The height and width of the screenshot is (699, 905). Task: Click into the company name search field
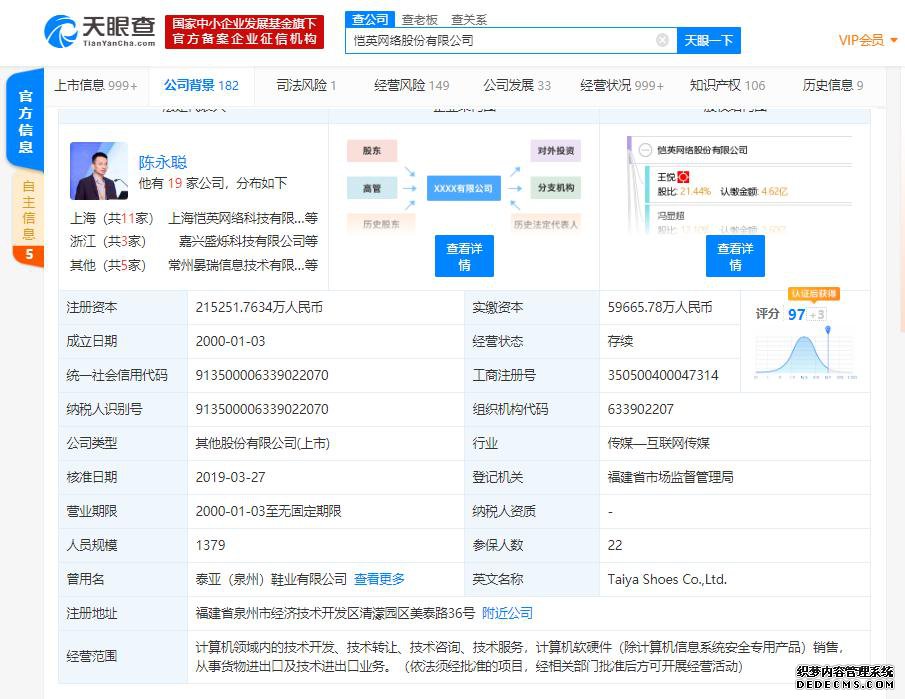tap(500, 40)
